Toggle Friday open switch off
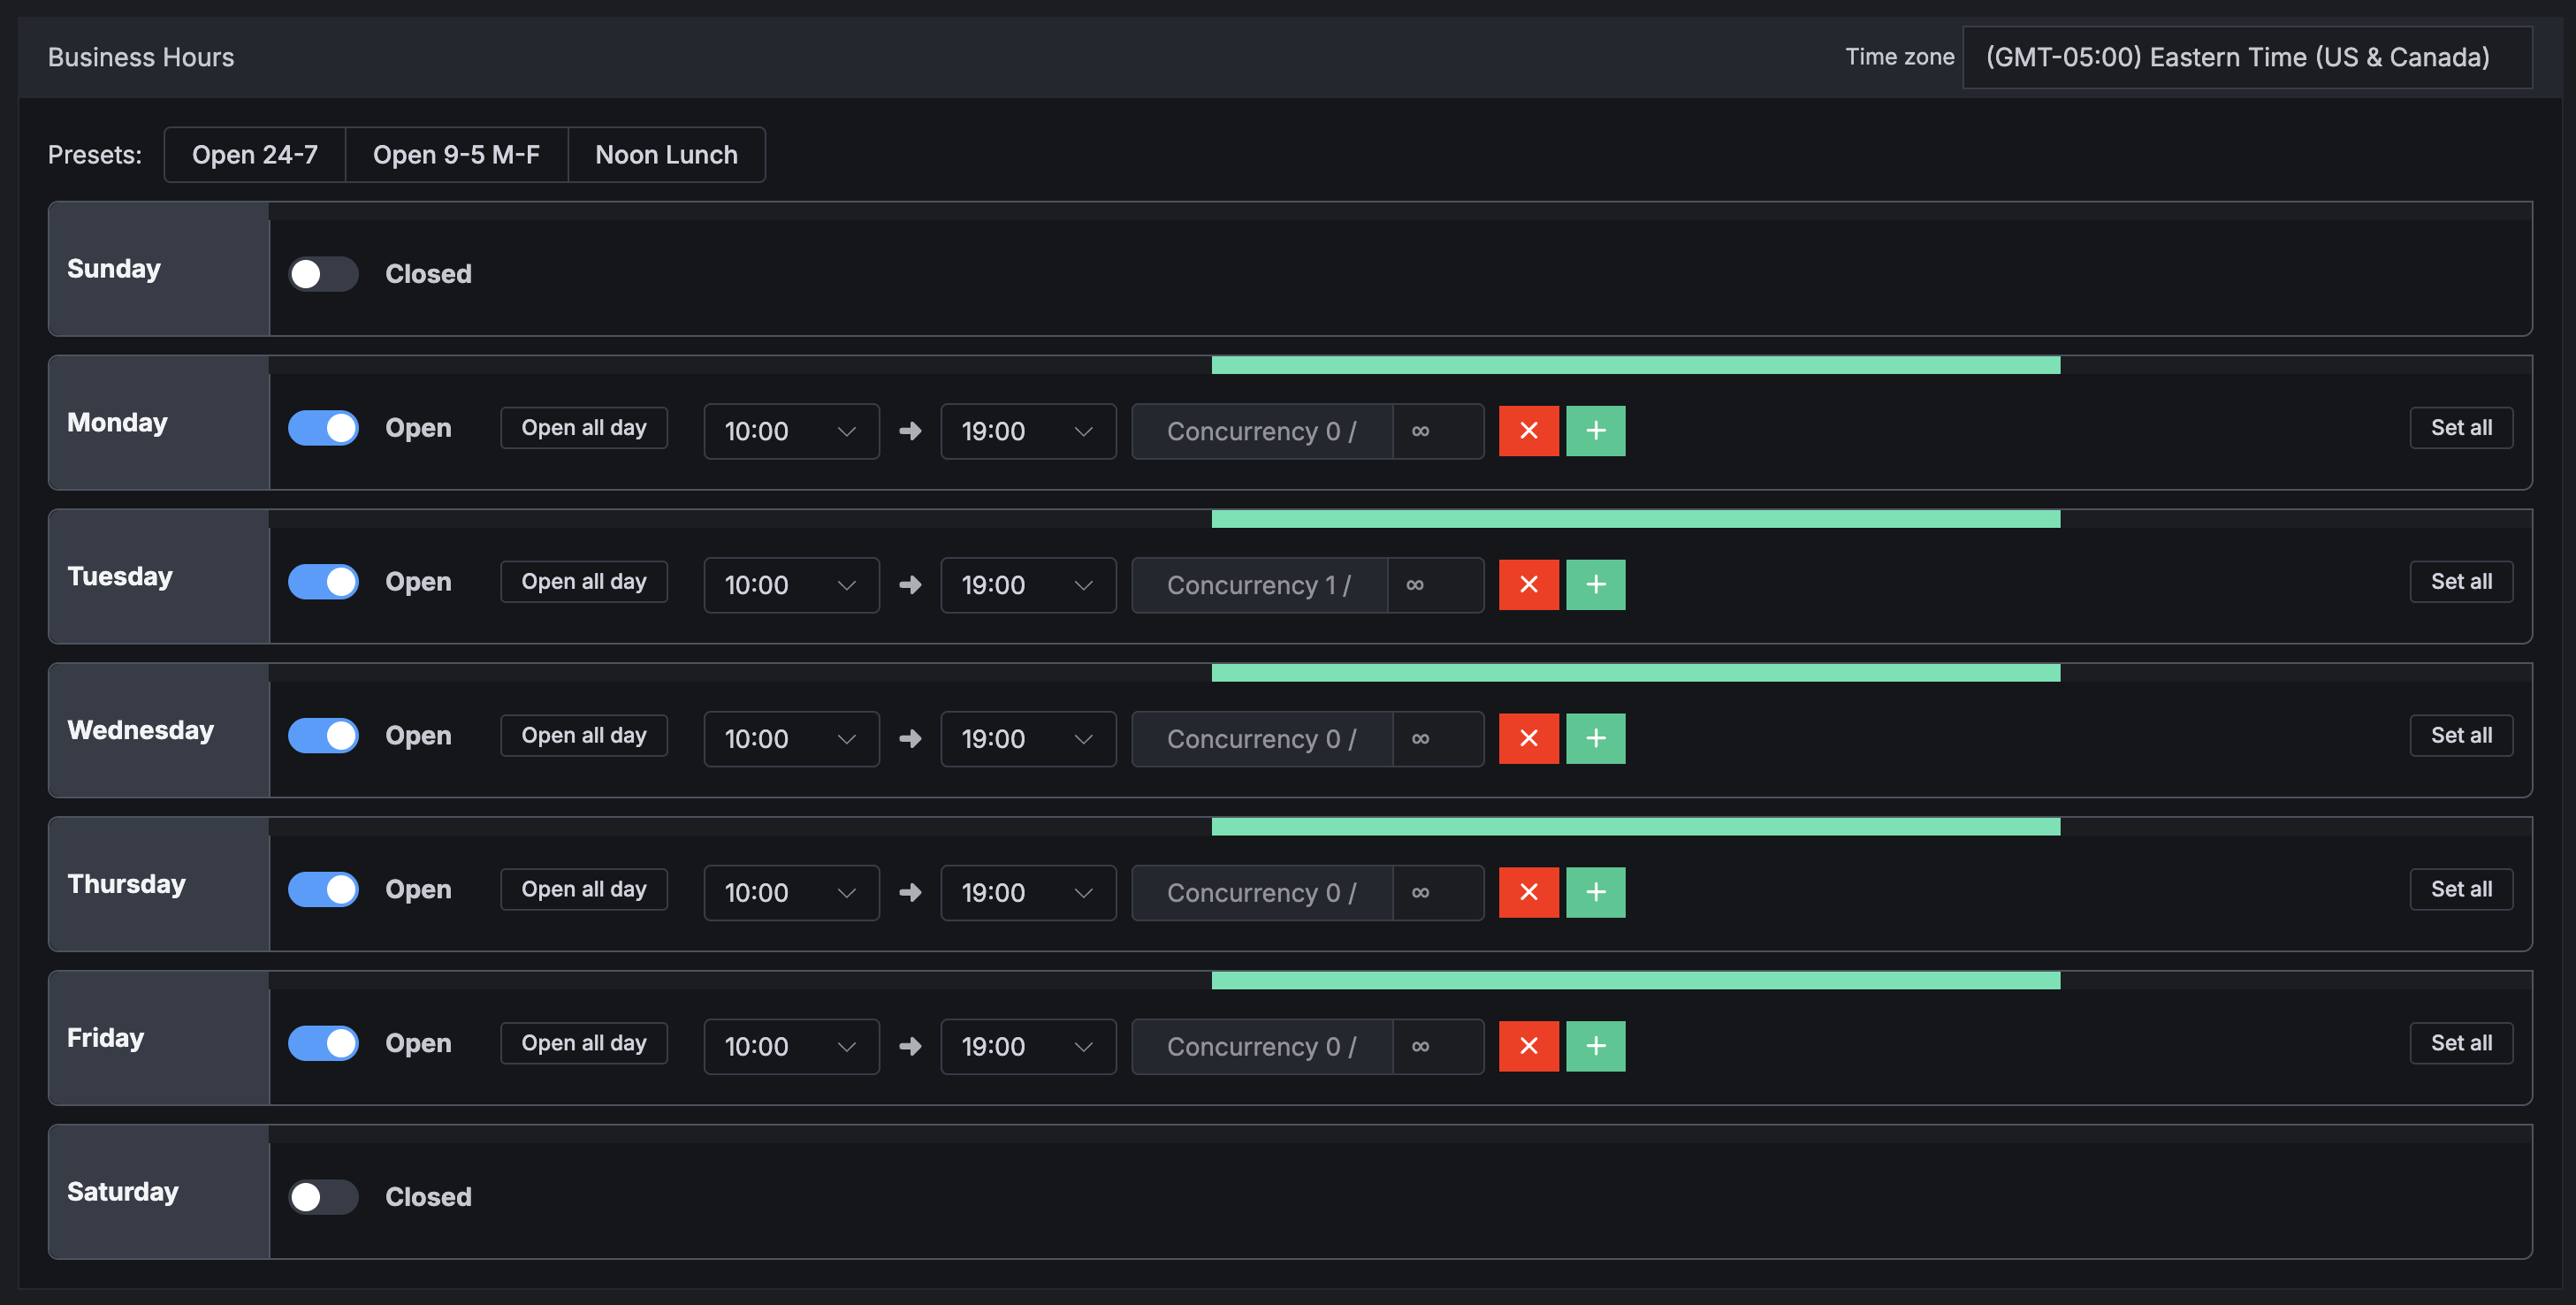Image resolution: width=2576 pixels, height=1305 pixels. pyautogui.click(x=323, y=1044)
